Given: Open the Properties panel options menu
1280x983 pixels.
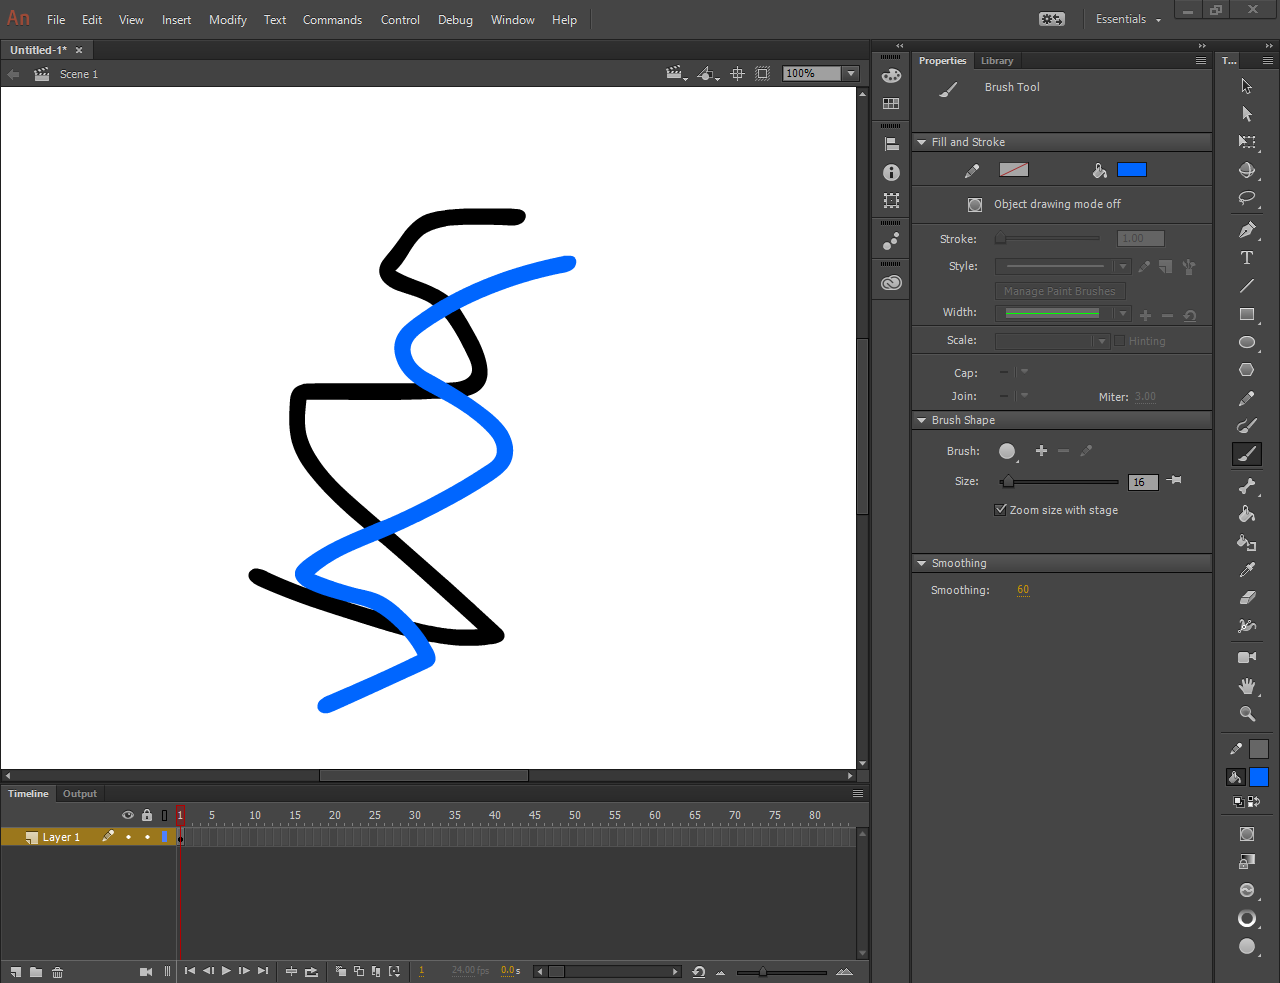Looking at the screenshot, I should (x=1201, y=60).
